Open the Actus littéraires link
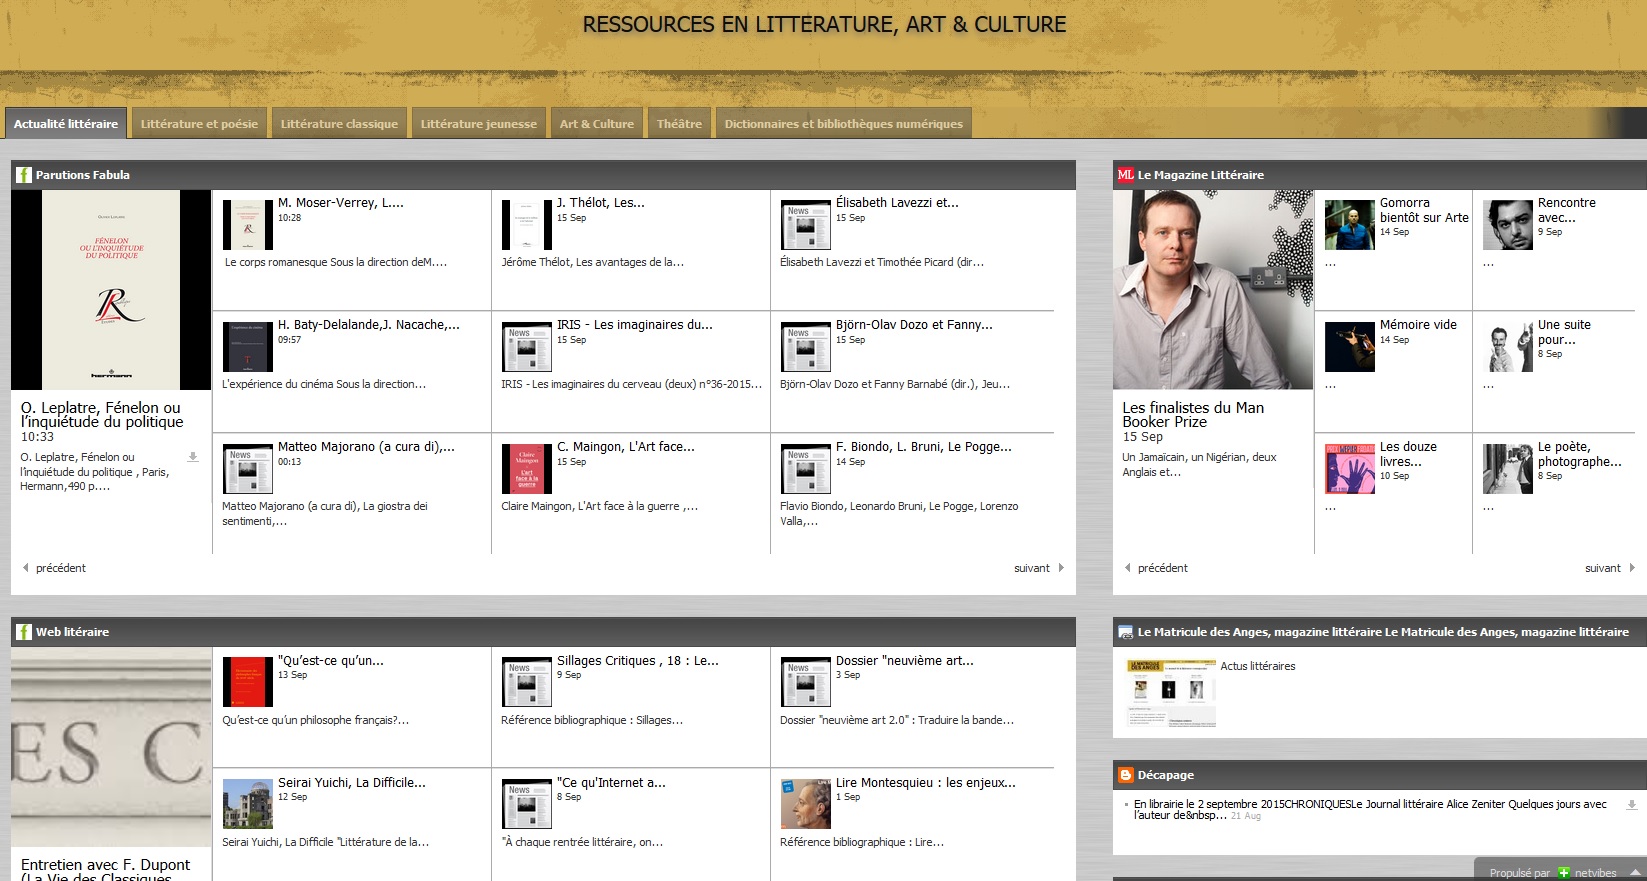 pos(1257,666)
